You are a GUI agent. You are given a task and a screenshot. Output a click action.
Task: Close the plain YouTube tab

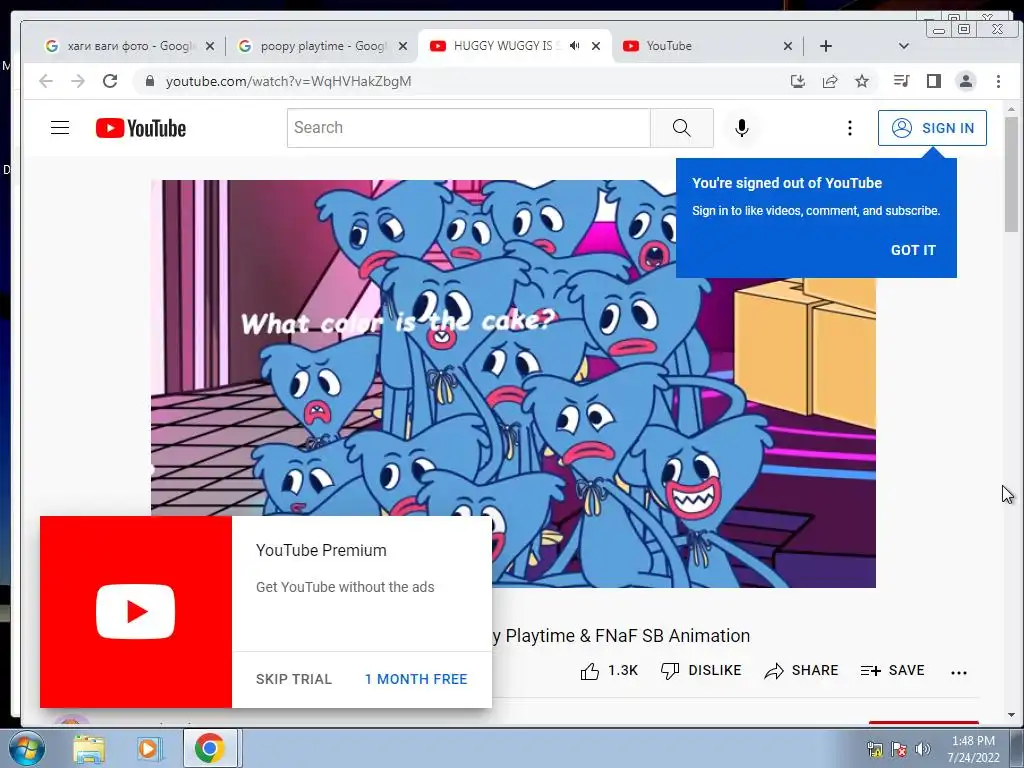[788, 46]
